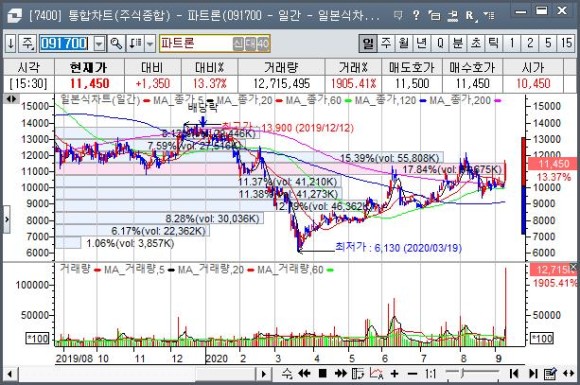Click the MA_종가,200 legend label
The height and width of the screenshot is (385, 580).
[x=460, y=100]
